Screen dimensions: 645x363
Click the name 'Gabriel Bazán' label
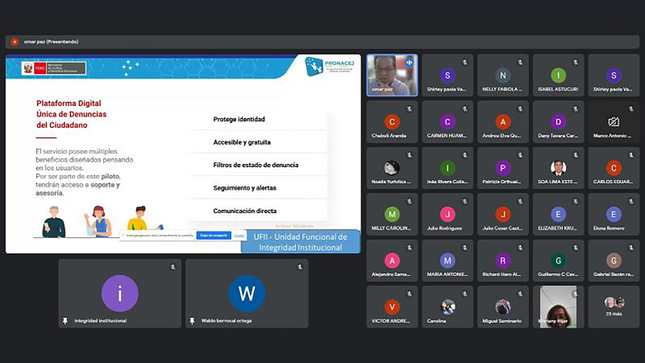pyautogui.click(x=613, y=274)
